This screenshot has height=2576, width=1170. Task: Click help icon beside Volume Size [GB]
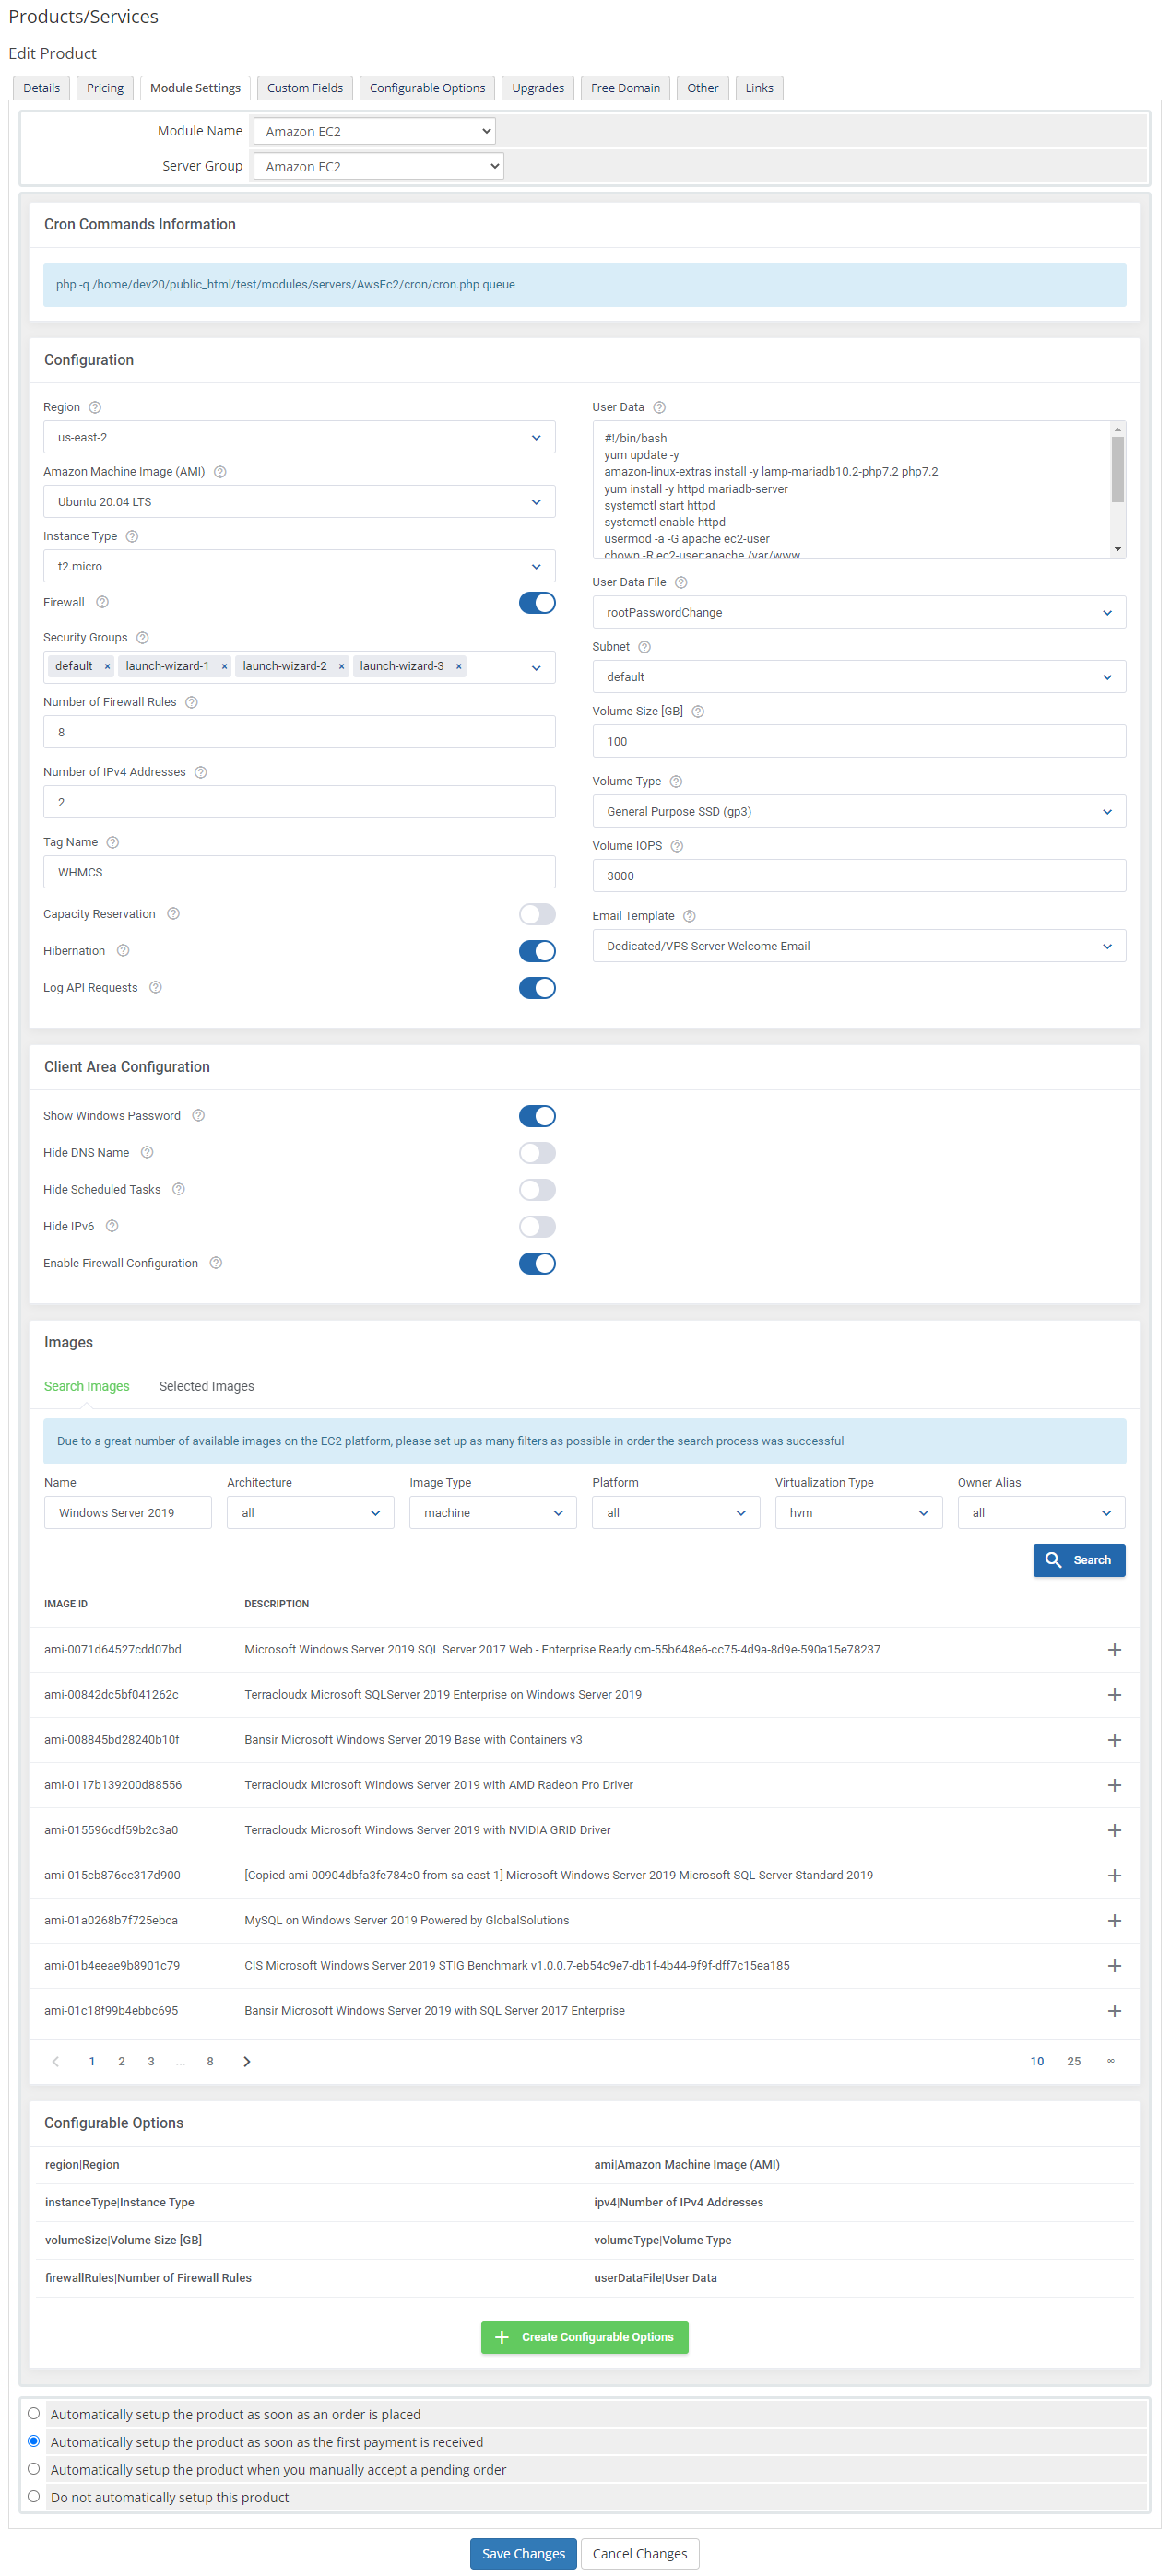(698, 711)
